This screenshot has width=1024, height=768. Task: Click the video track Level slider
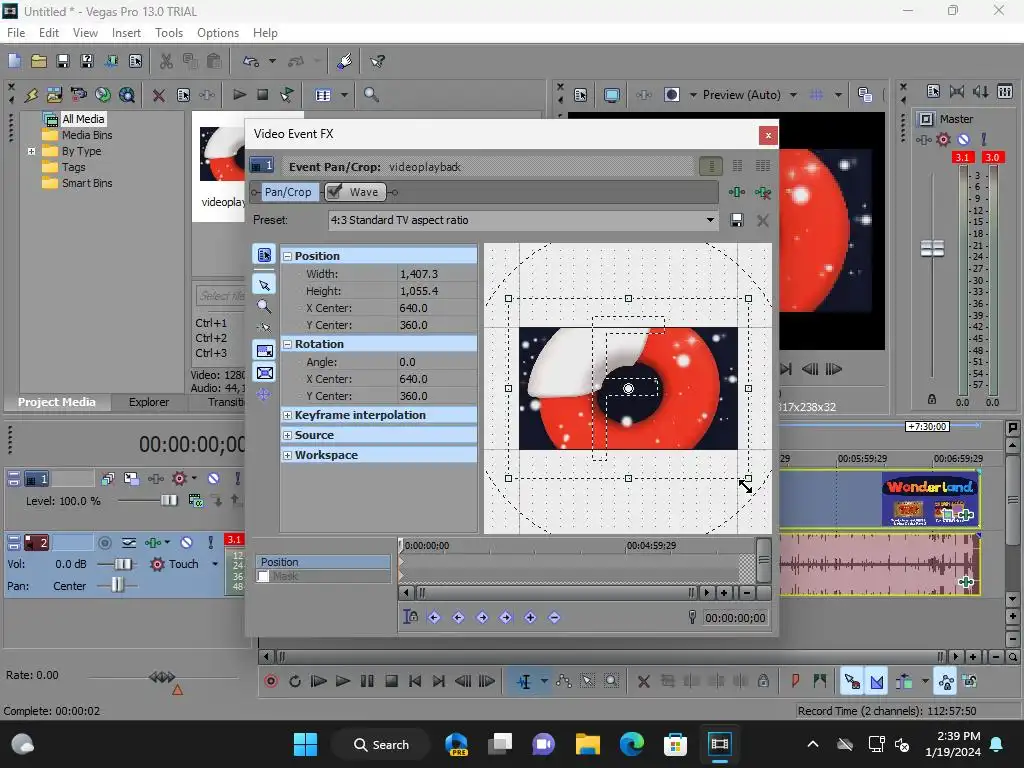coord(168,501)
